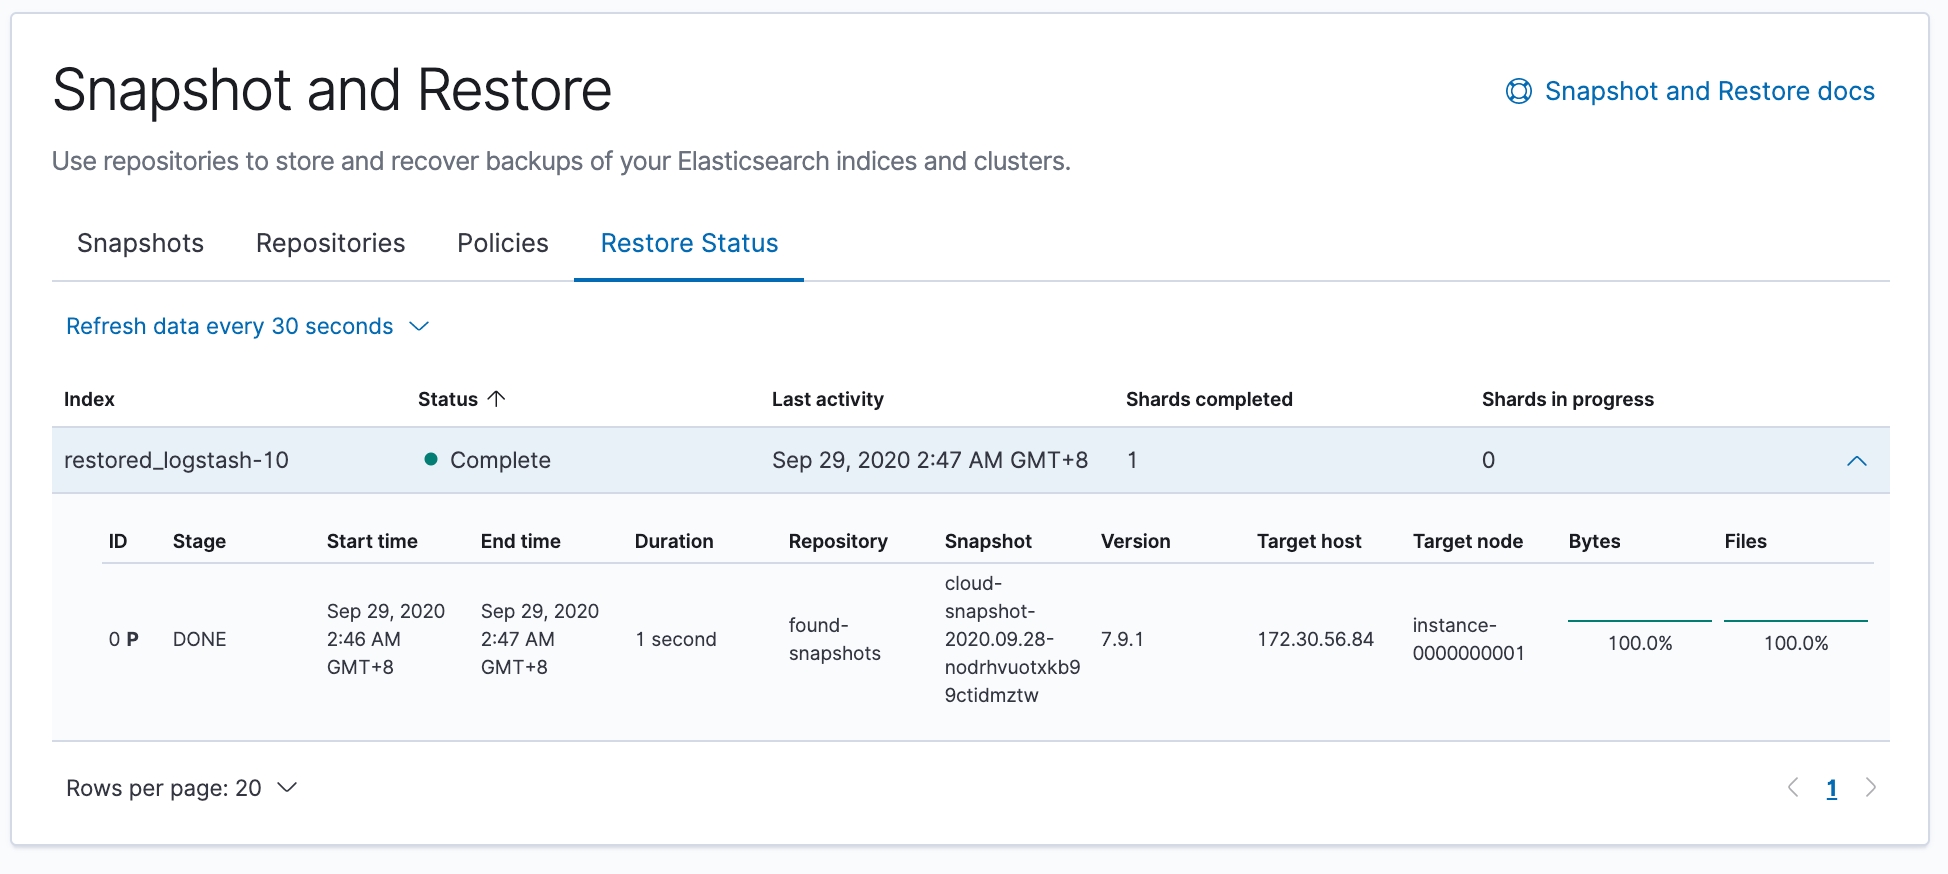This screenshot has height=874, width=1948.
Task: Click the Status sort arrow icon
Action: [496, 398]
